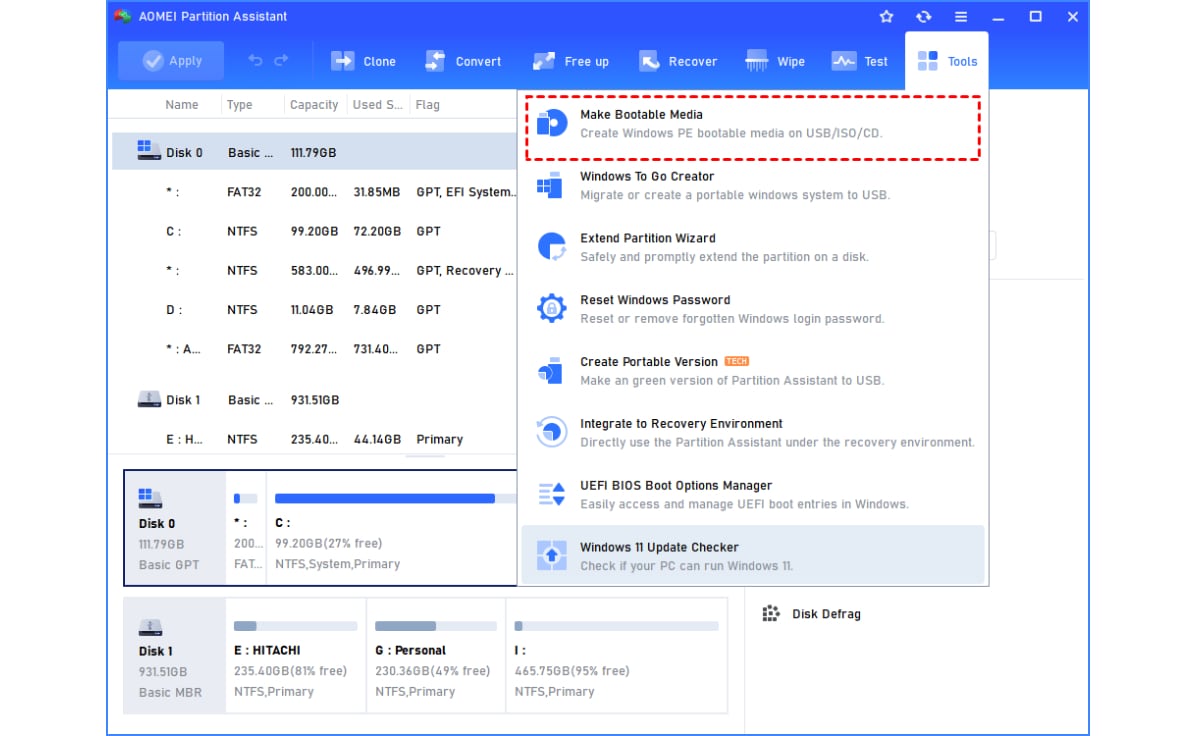Click the Flag column header
Image resolution: width=1196 pixels, height=736 pixels.
[x=427, y=104]
